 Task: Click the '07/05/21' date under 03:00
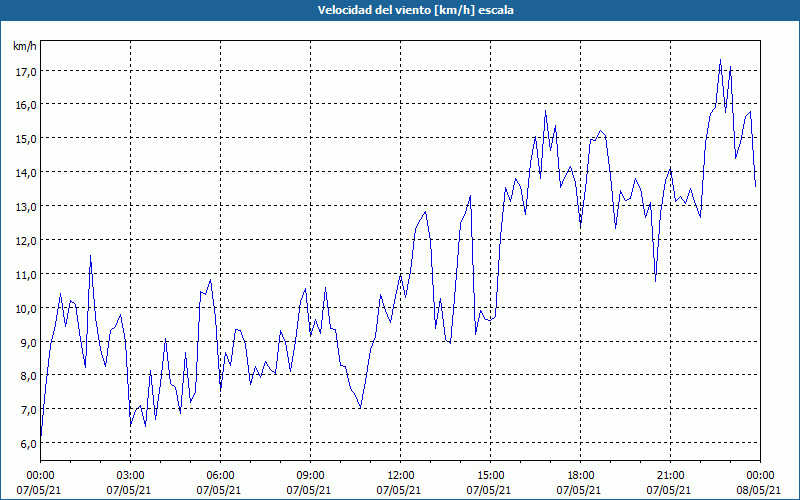click(129, 490)
